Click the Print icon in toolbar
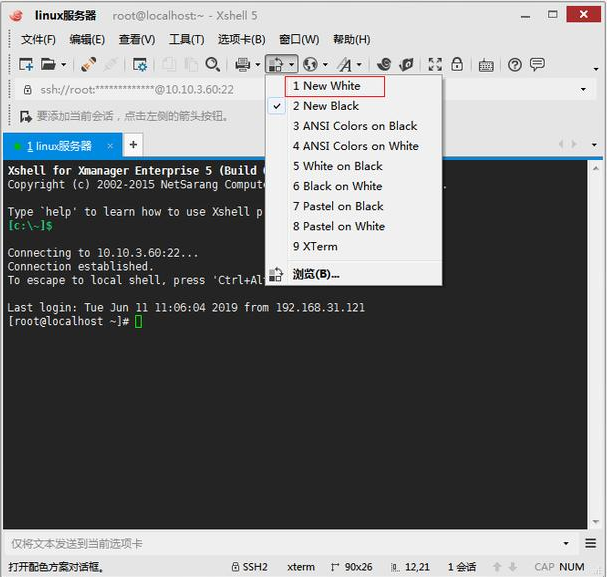Viewport: 607px width, 577px height. (x=242, y=65)
